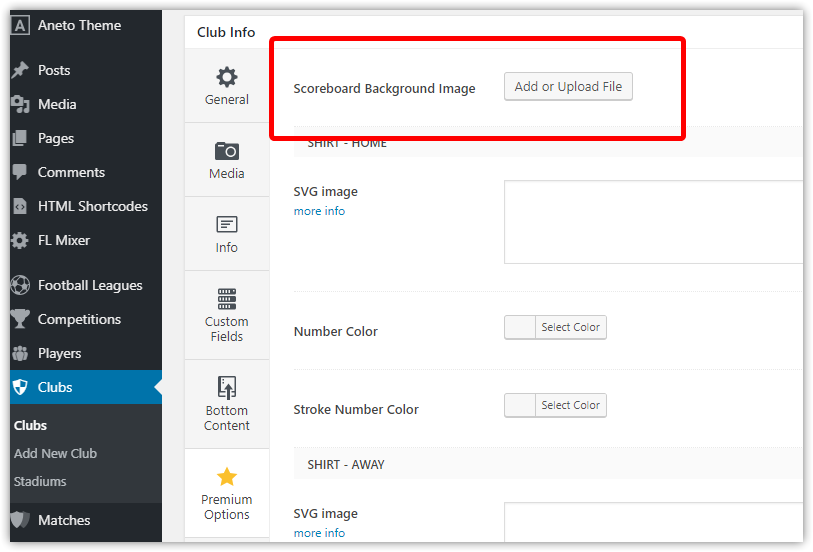The width and height of the screenshot is (813, 552).
Task: Click the Bottom Content icon
Action: point(227,388)
